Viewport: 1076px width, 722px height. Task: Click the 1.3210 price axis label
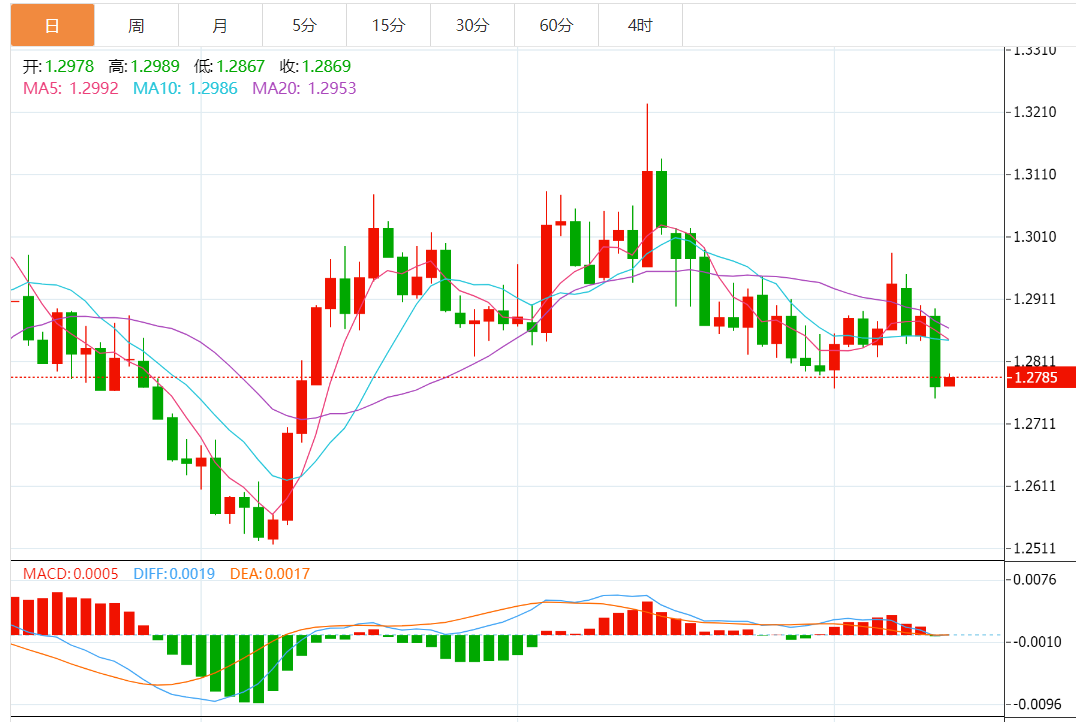(1035, 112)
